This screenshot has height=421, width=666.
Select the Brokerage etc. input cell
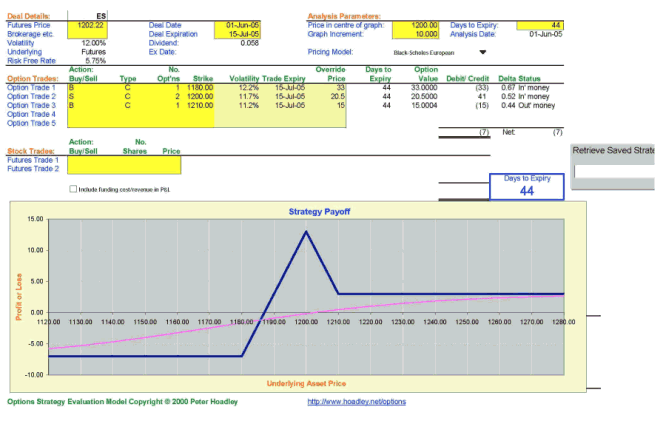pyautogui.click(x=87, y=34)
